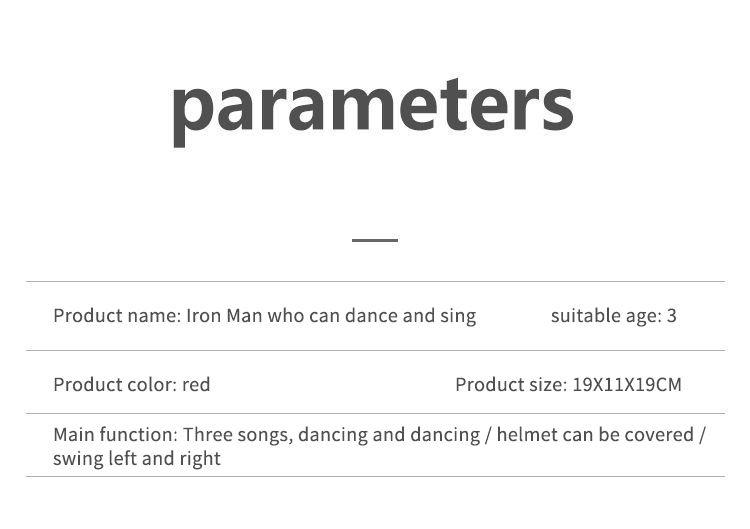Click the "swing left and right" line
750x529 pixels.
(137, 459)
